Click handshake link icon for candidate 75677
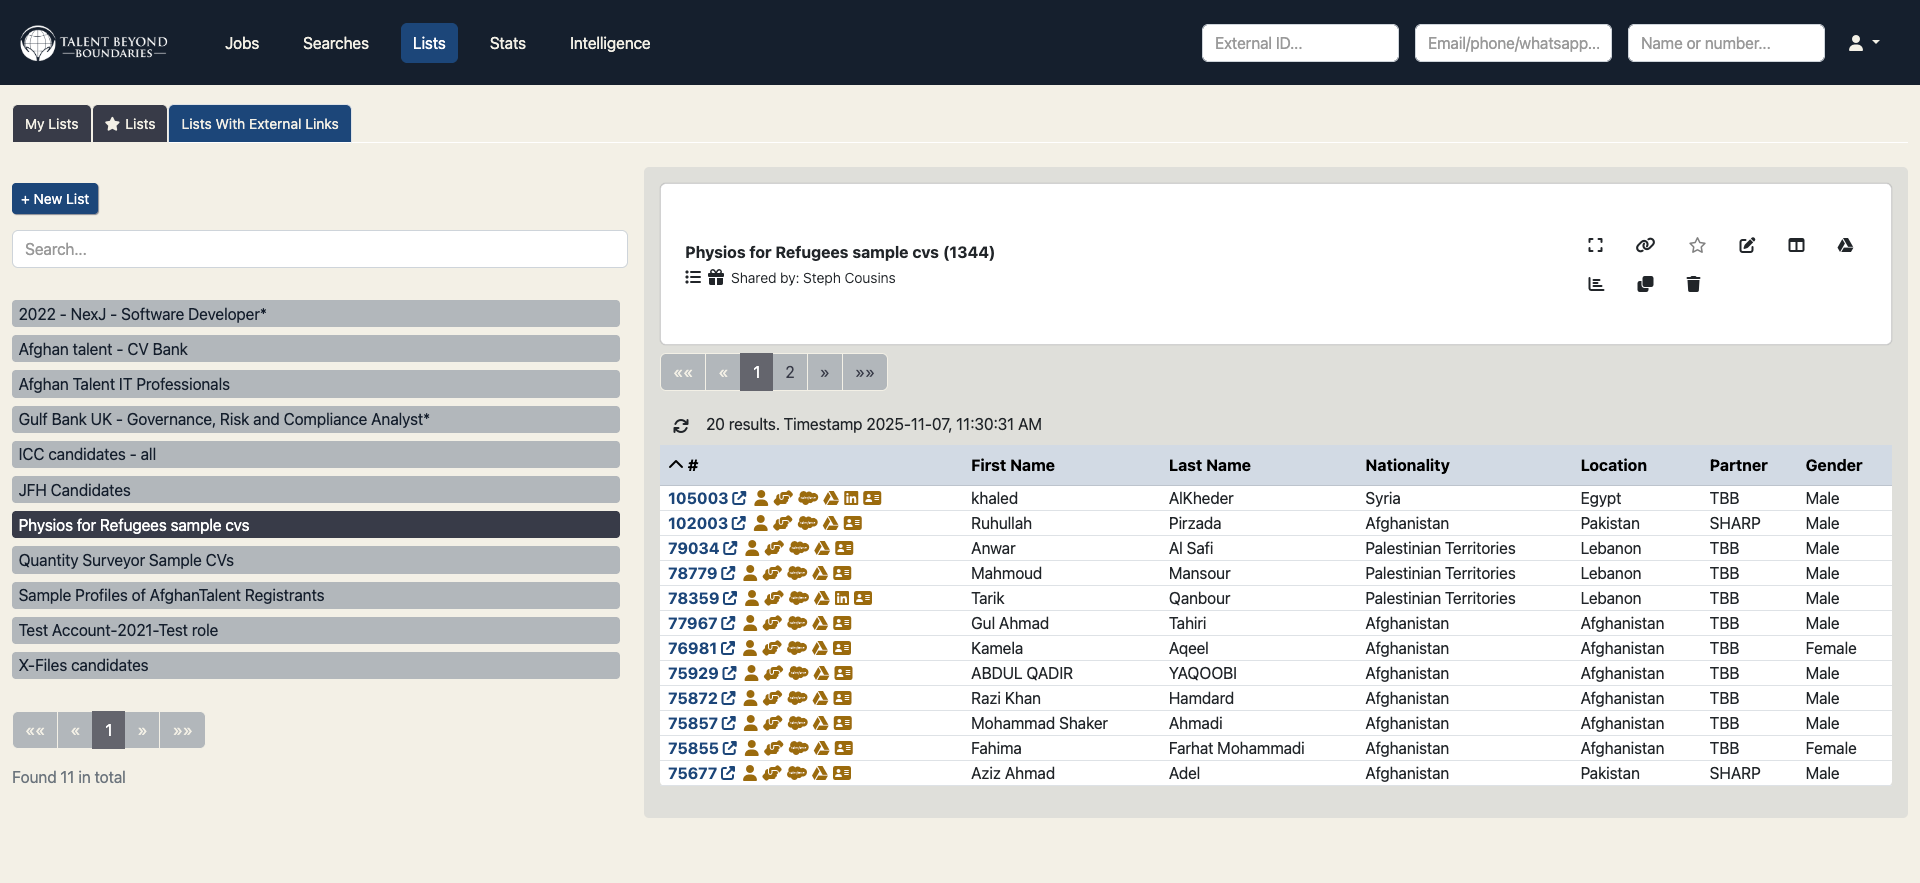Image resolution: width=1920 pixels, height=883 pixels. (772, 773)
